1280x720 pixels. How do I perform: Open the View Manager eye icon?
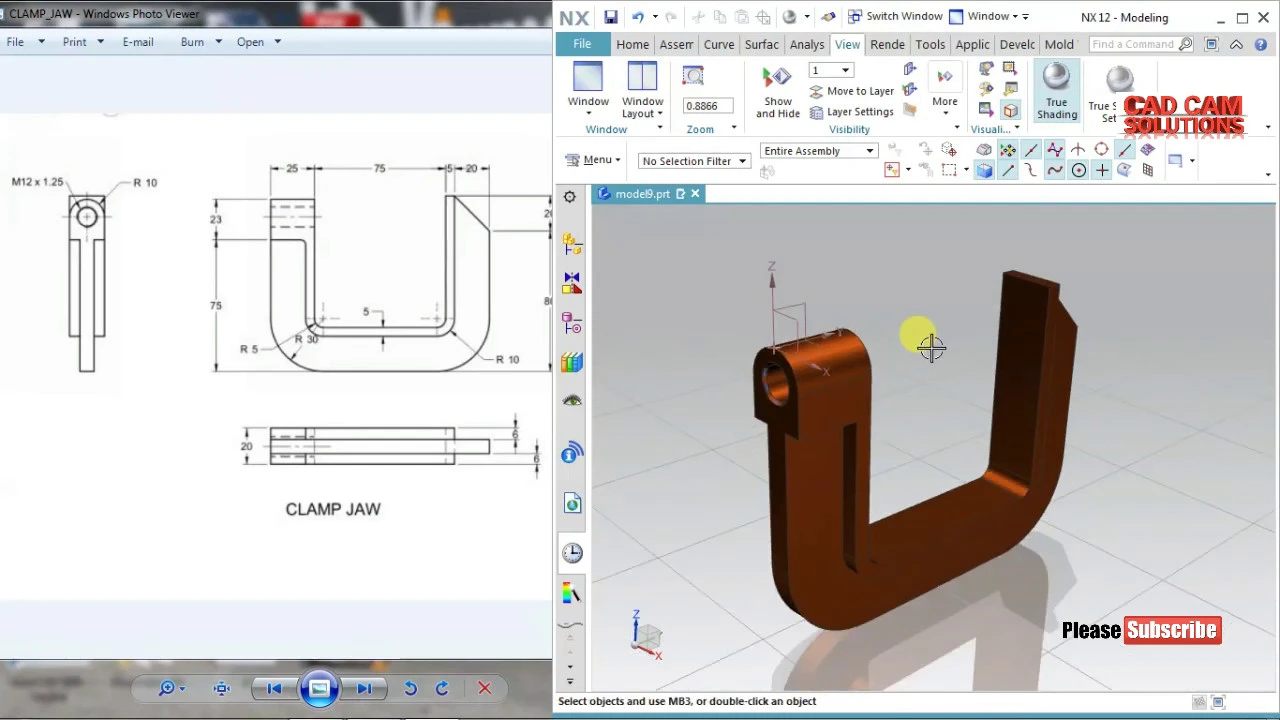[x=572, y=401]
